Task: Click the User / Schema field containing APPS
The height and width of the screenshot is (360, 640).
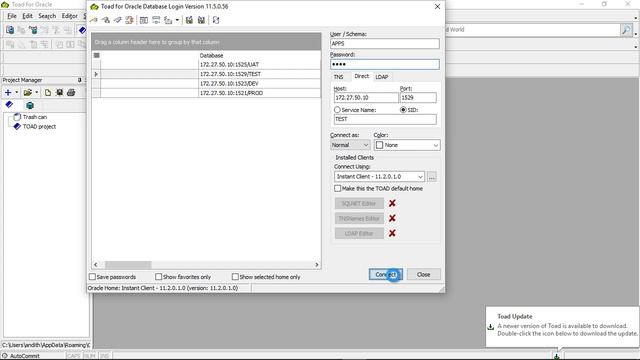Action: pos(385,43)
